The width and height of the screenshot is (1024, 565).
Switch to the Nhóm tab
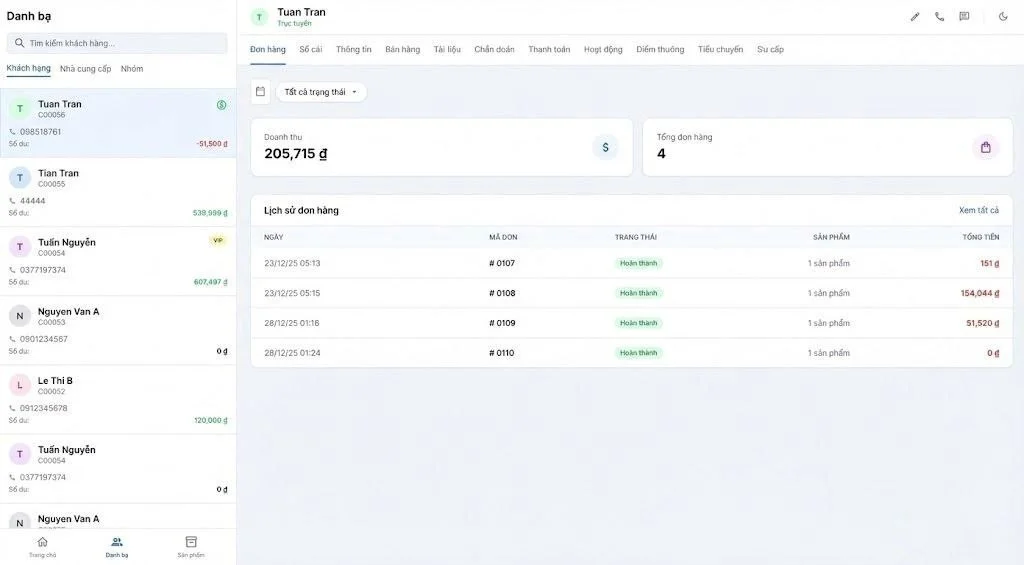coord(132,69)
